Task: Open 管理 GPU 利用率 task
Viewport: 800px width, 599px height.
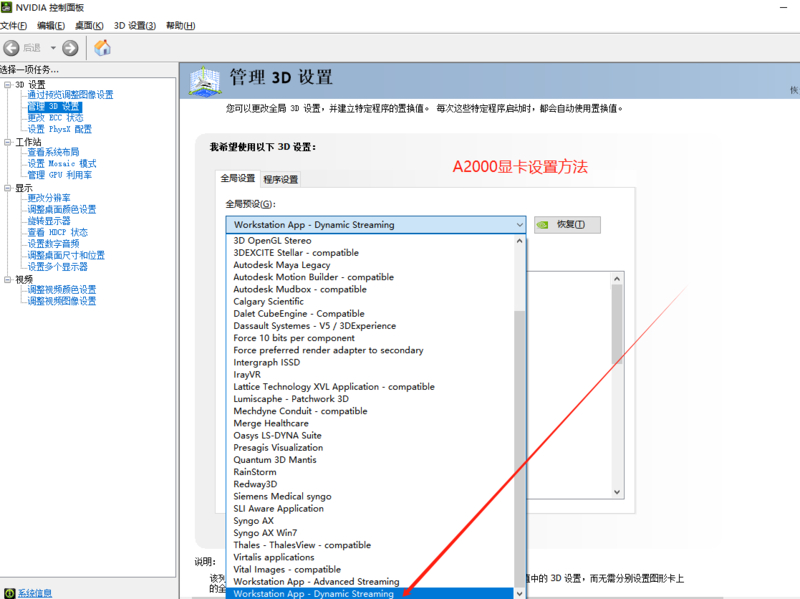Action: pos(60,175)
